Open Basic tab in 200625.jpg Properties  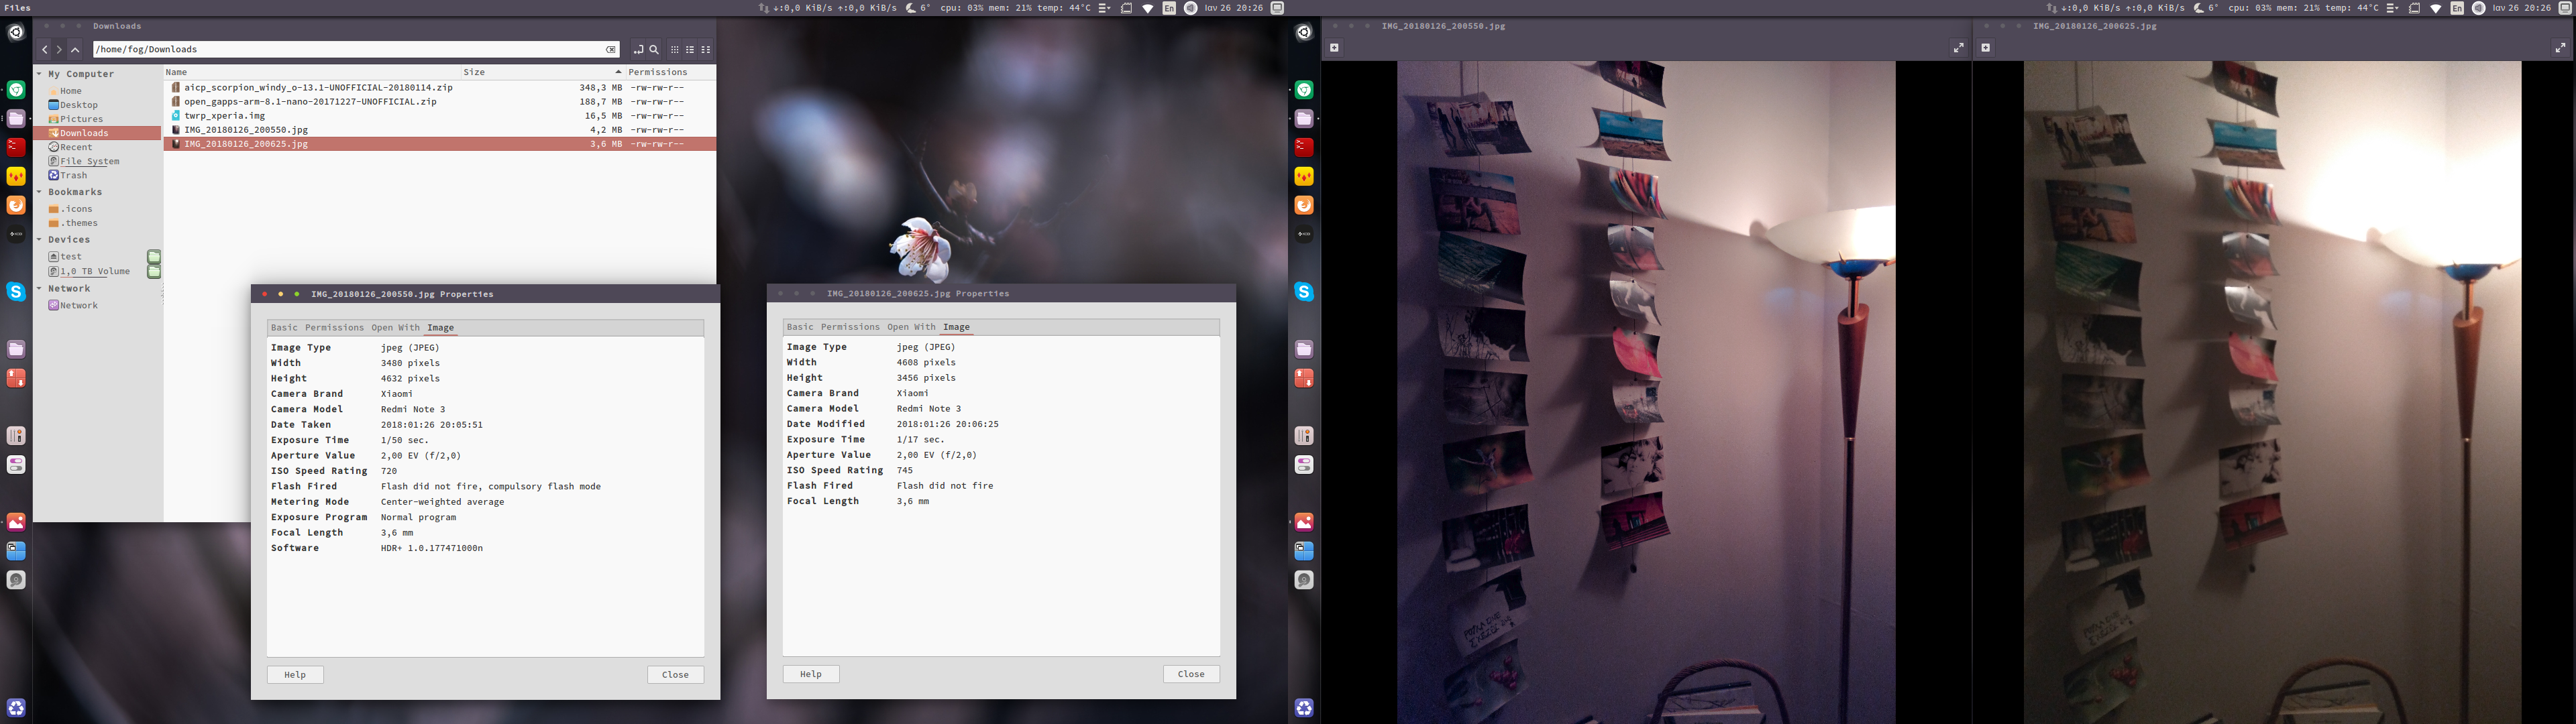pyautogui.click(x=800, y=327)
